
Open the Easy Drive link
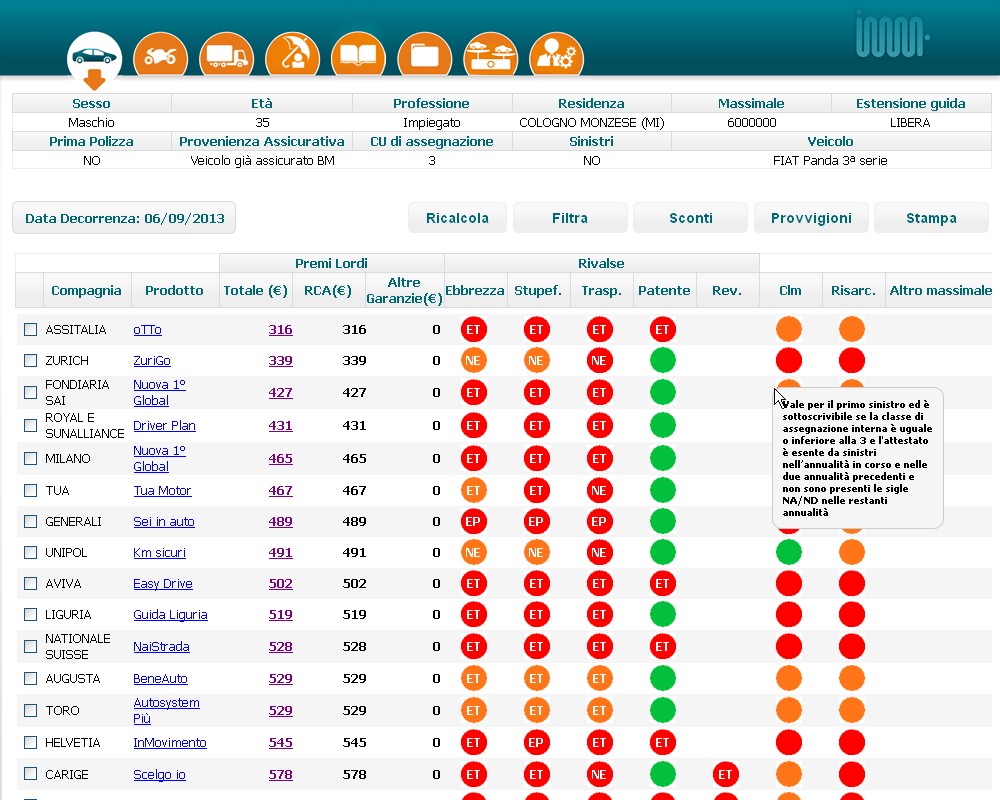163,583
